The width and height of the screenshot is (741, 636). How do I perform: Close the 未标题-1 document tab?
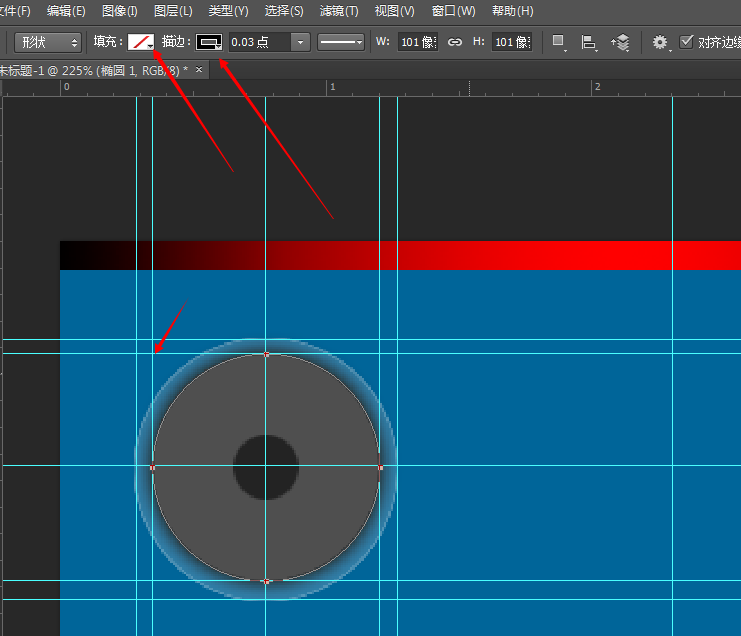click(x=199, y=70)
